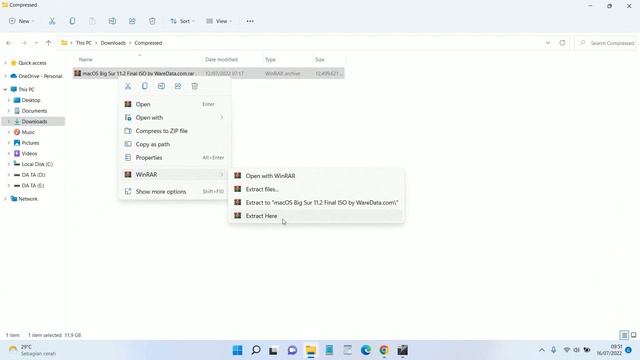Click the Rename icon in the context menu
Screen dimensions: 640x360
[161, 86]
